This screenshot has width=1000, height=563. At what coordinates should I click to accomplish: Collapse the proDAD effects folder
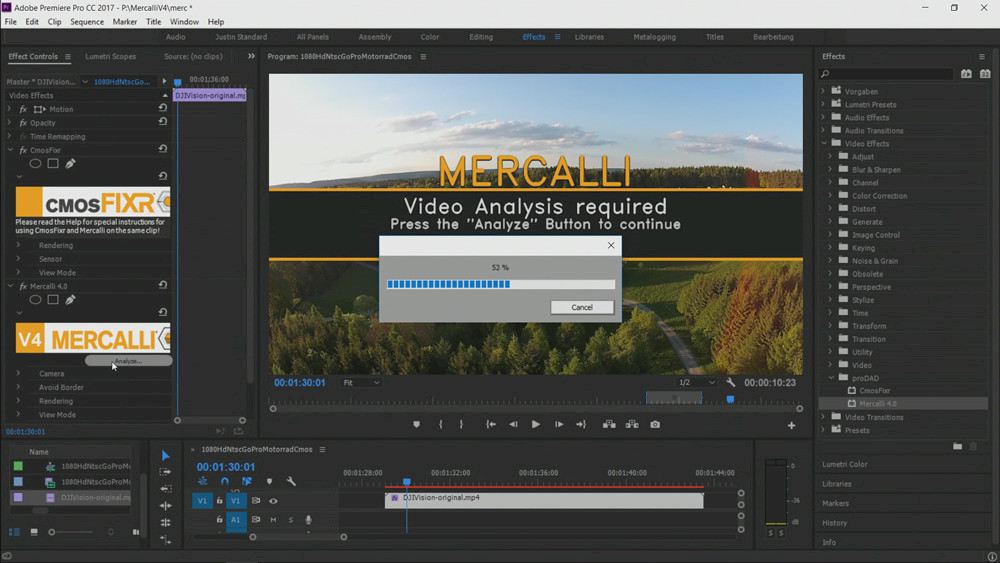coord(832,378)
